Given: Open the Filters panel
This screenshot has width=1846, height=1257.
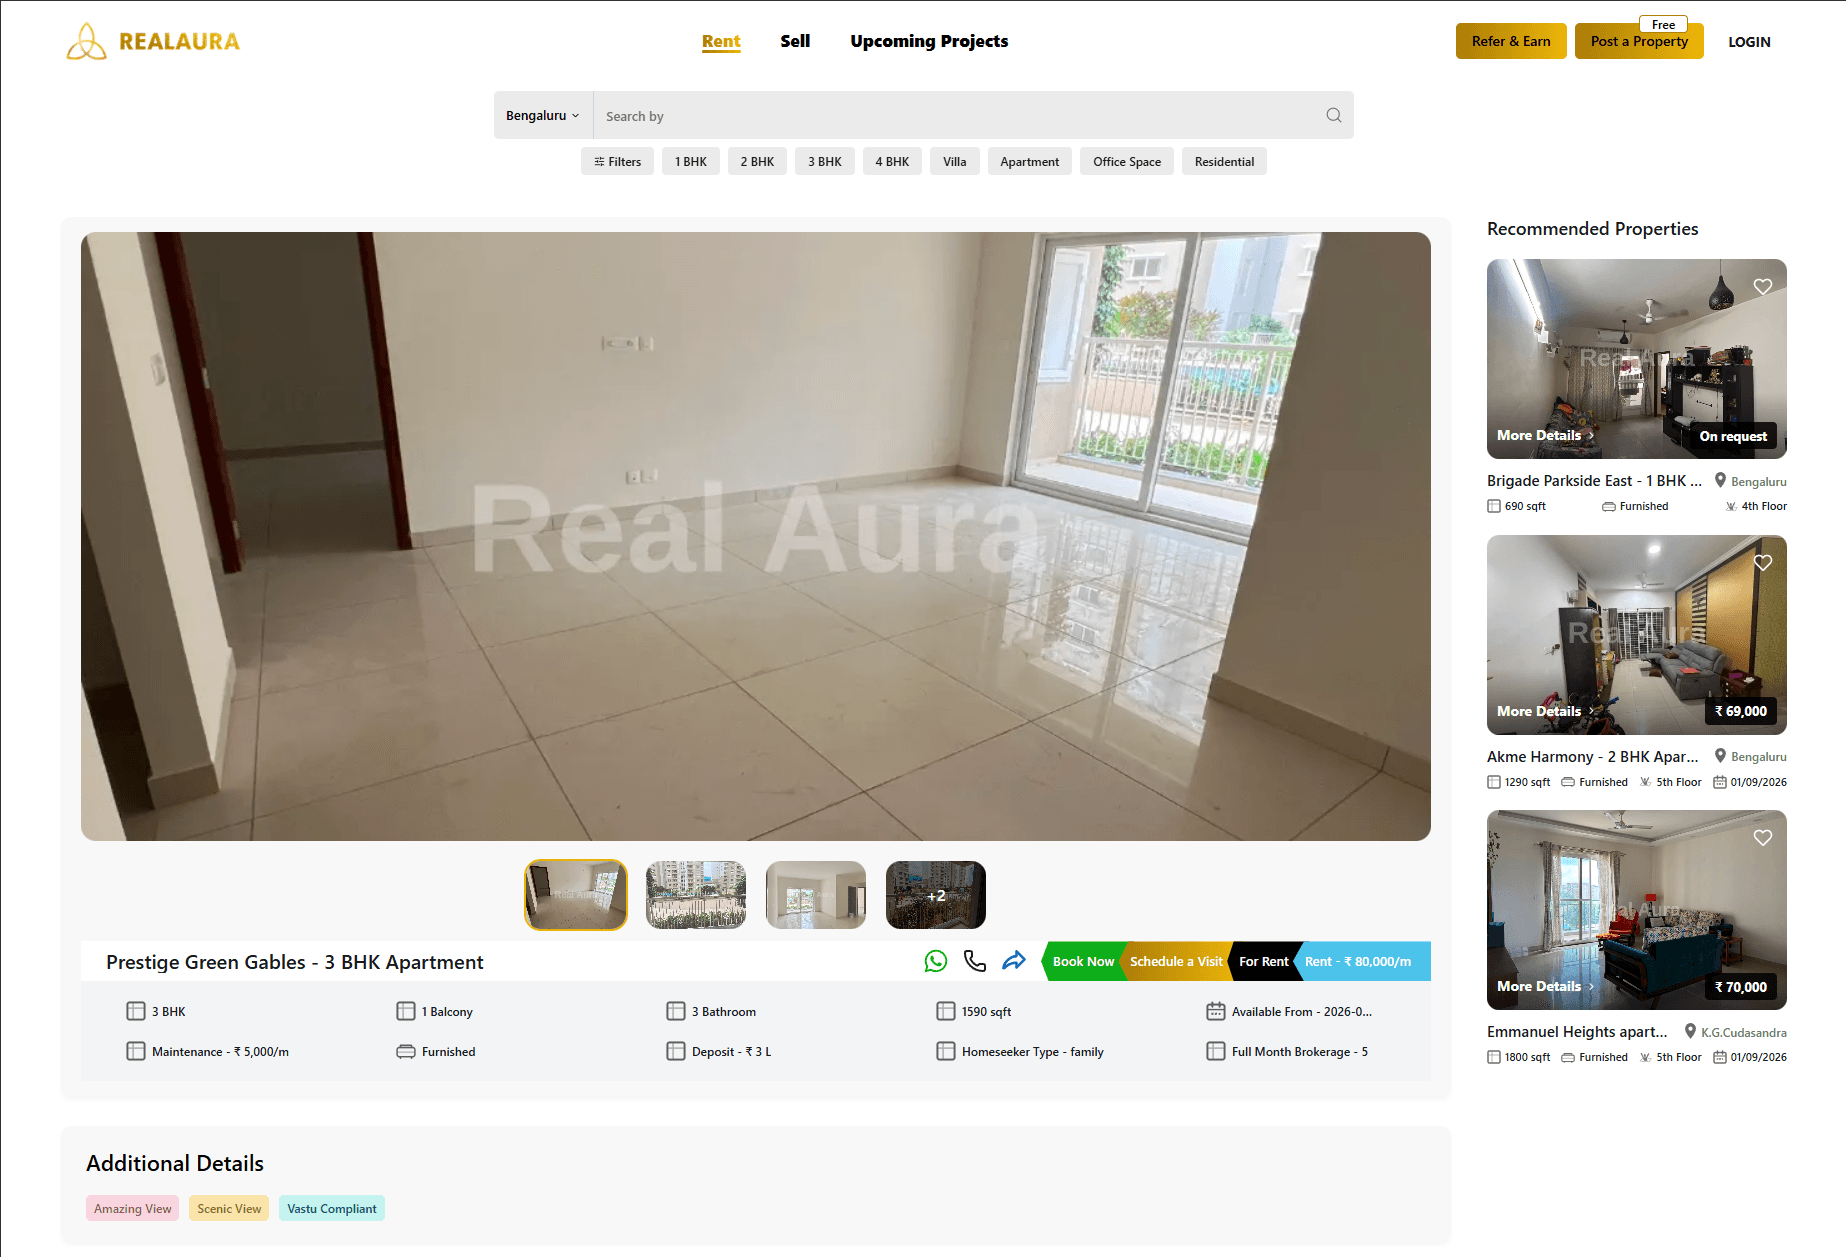Looking at the screenshot, I should 617,161.
